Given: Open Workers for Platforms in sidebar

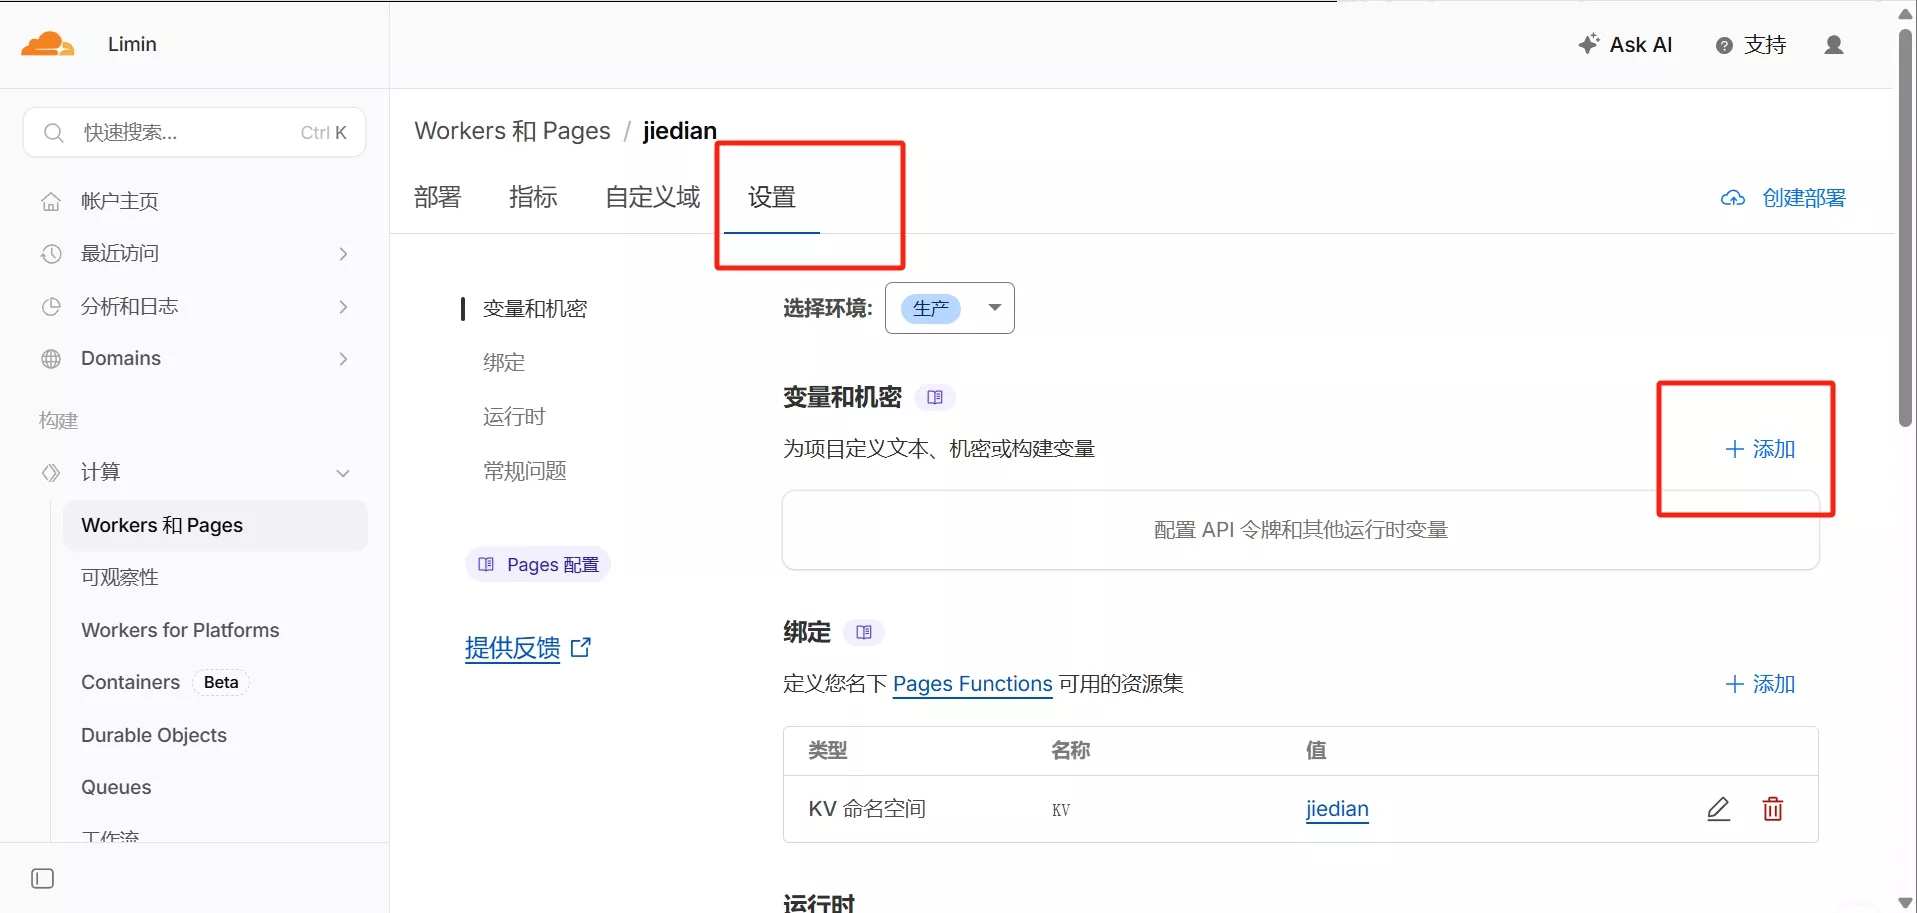Looking at the screenshot, I should pyautogui.click(x=180, y=630).
